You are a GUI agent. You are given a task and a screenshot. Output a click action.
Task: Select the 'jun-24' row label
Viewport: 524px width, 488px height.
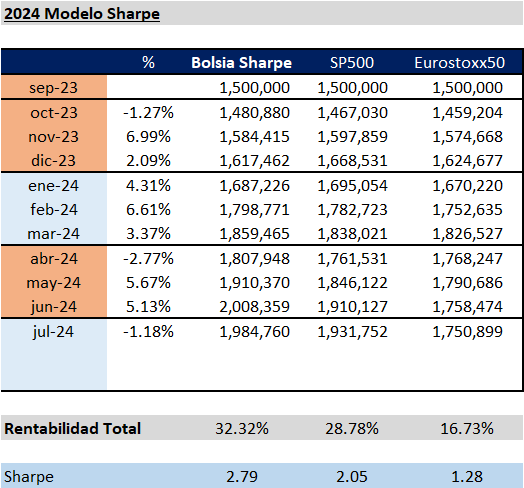(x=53, y=307)
